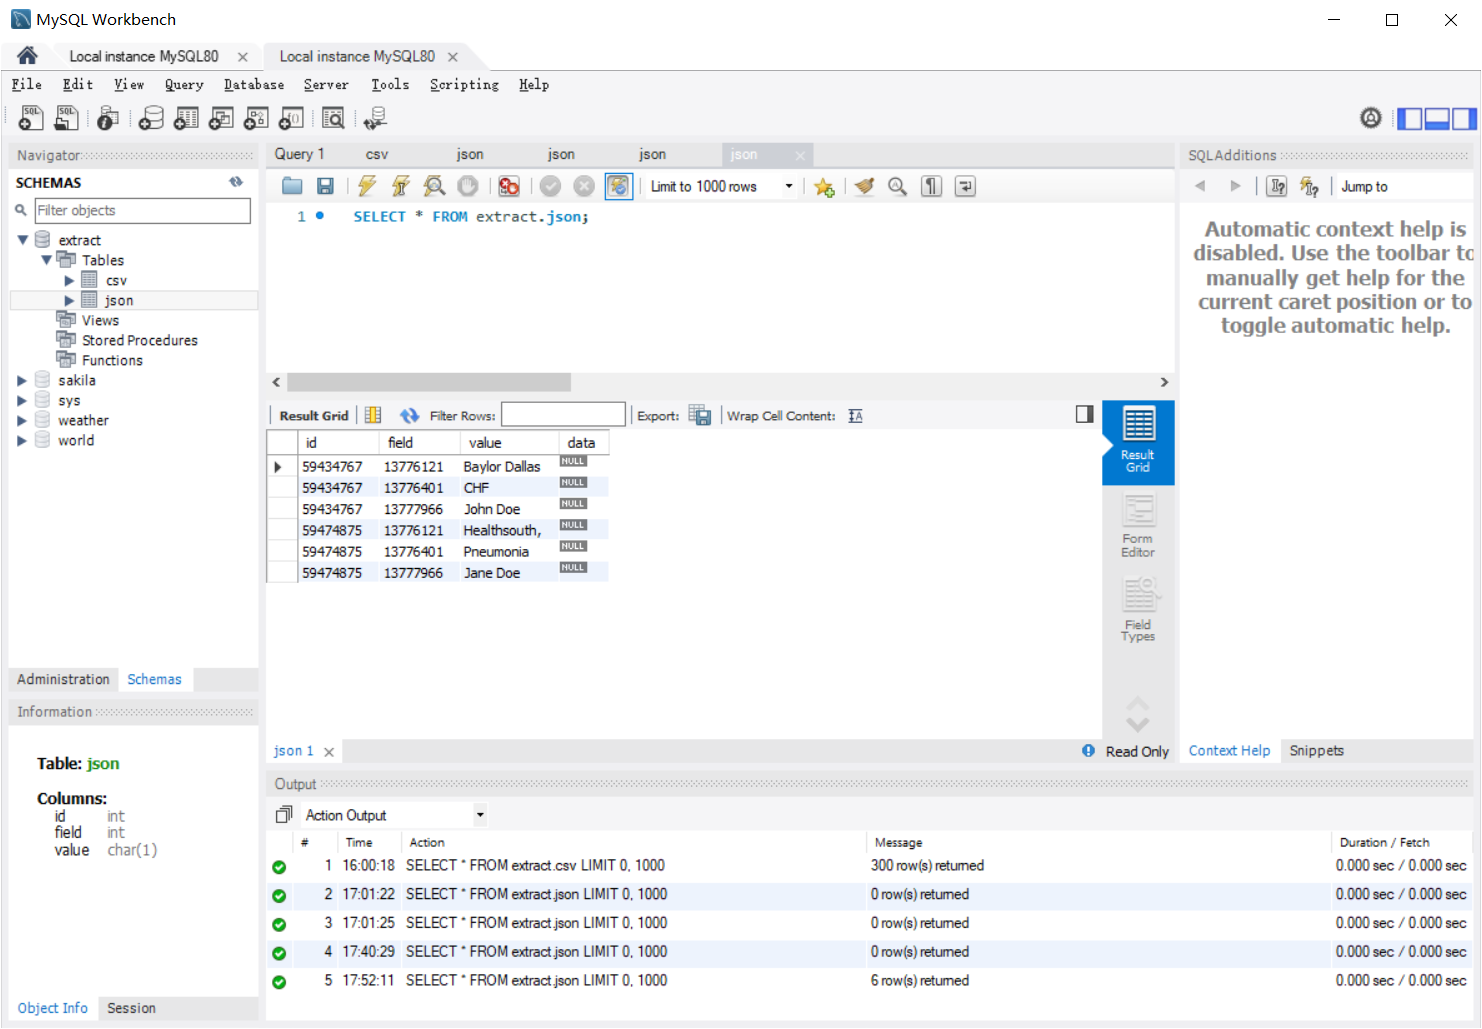Toggle the bottom output panel visibility

coord(1437,119)
